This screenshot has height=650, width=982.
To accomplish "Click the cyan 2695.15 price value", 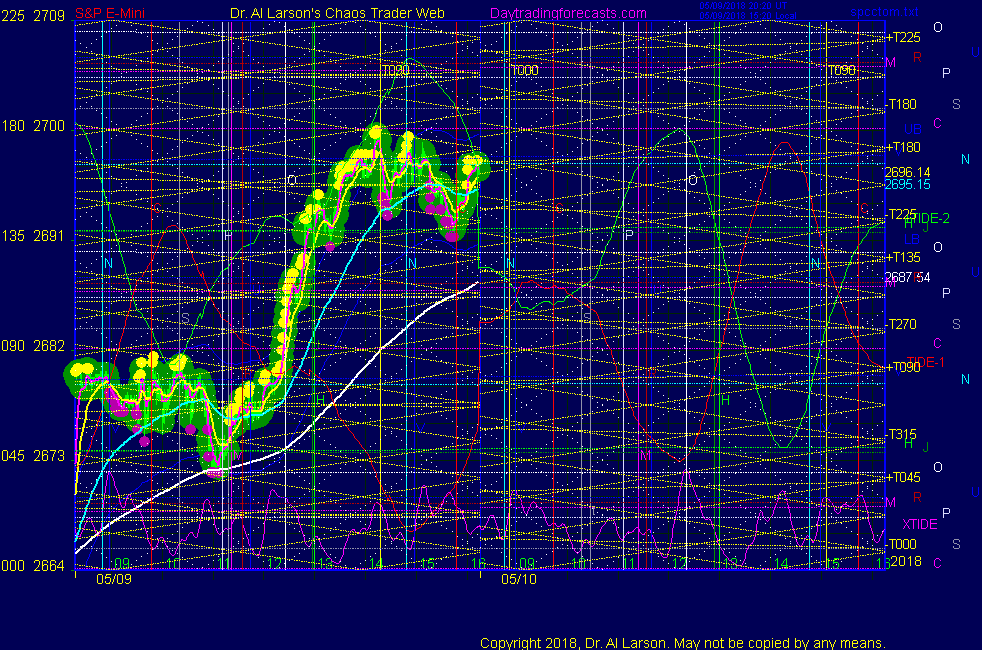I will 907,185.
